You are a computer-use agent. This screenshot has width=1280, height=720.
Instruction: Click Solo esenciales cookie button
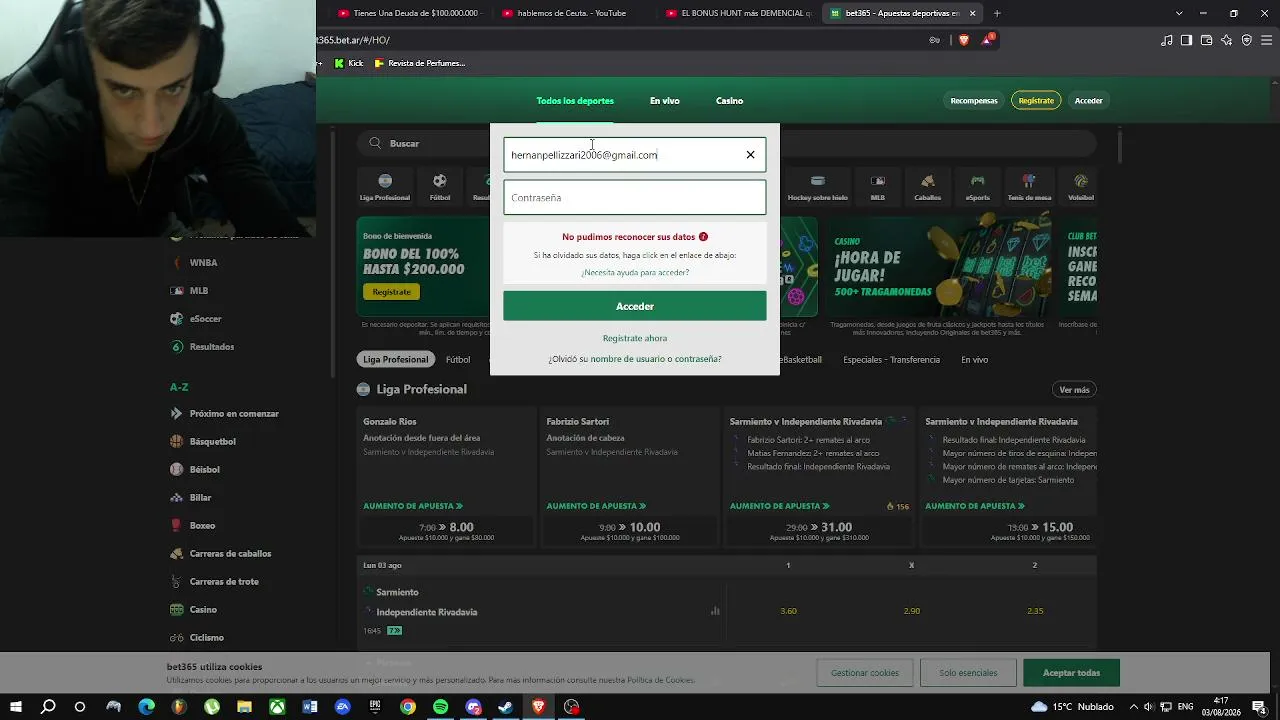pyautogui.click(x=968, y=673)
